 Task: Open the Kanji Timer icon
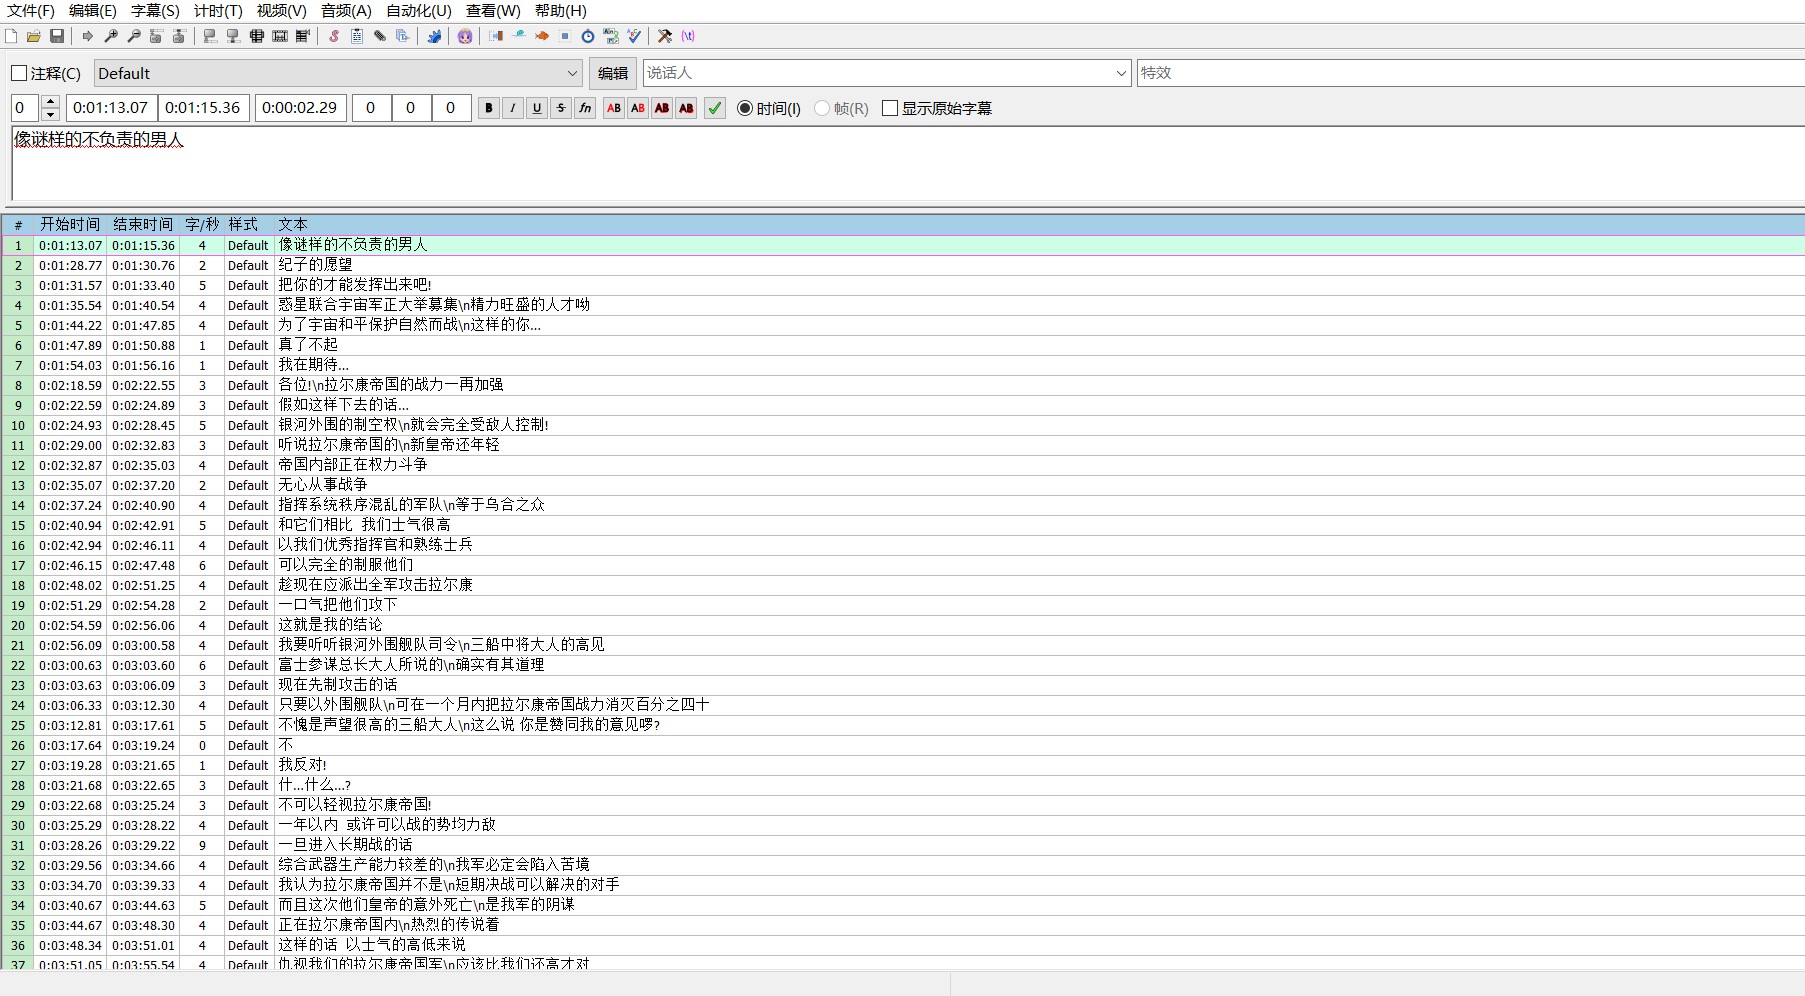[x=611, y=36]
